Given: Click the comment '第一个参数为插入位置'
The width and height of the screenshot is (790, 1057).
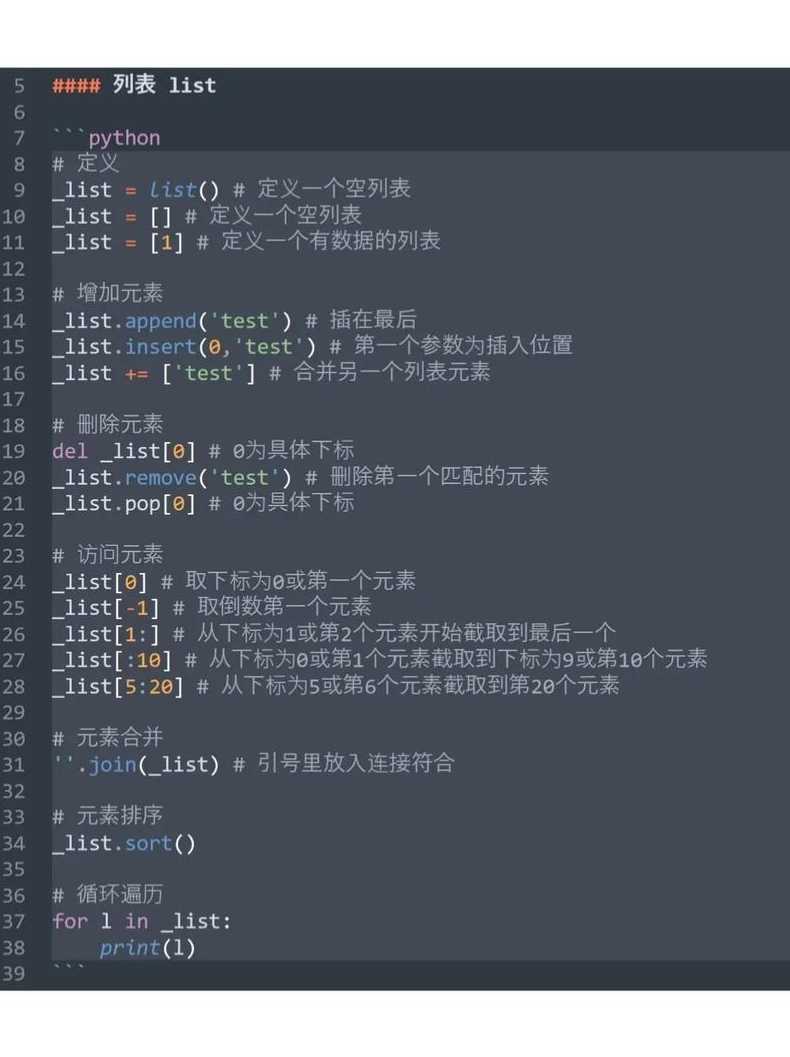Looking at the screenshot, I should (463, 345).
